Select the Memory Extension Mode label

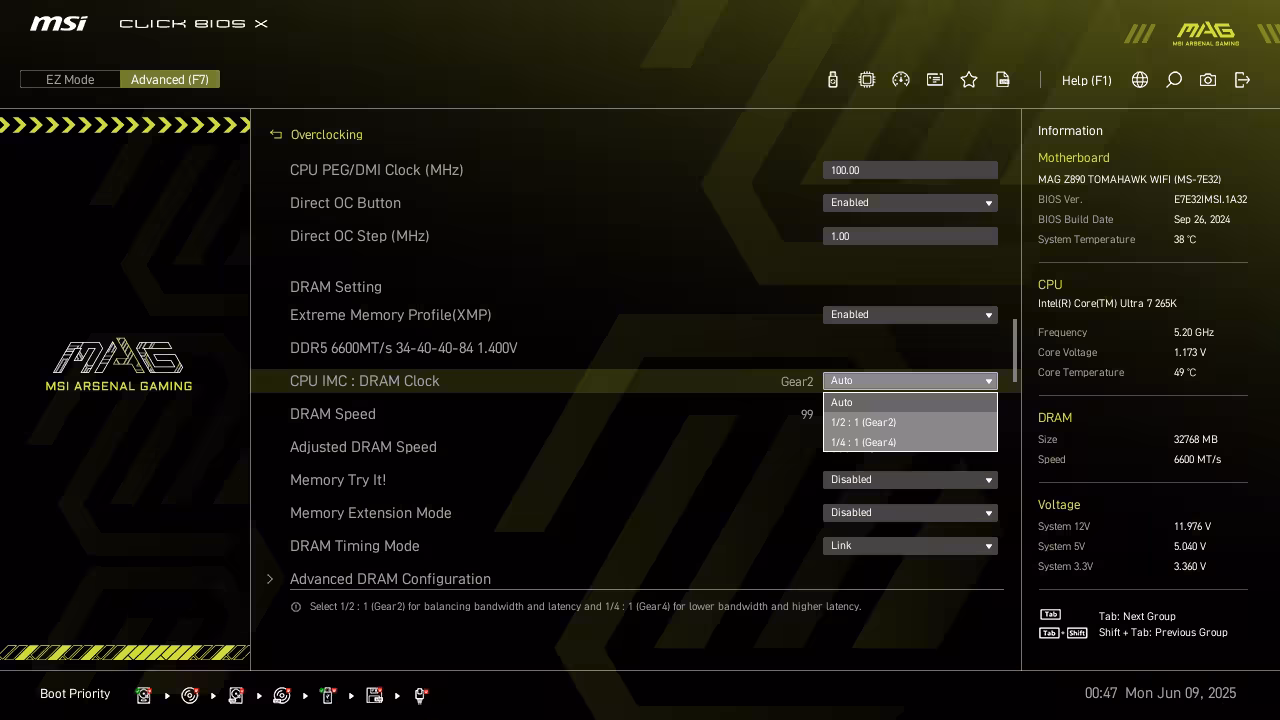click(371, 513)
